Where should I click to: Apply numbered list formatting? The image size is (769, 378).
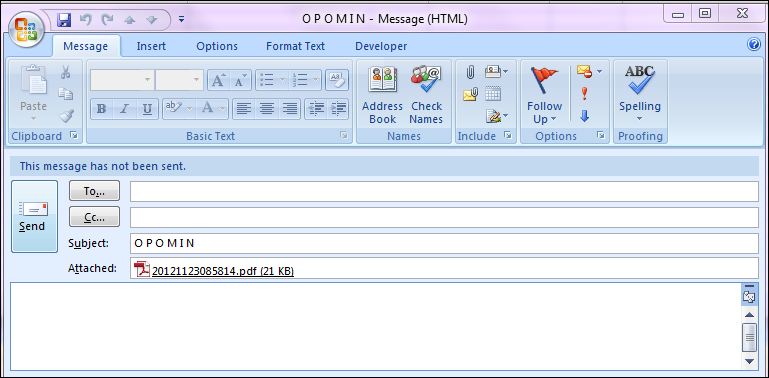click(299, 80)
